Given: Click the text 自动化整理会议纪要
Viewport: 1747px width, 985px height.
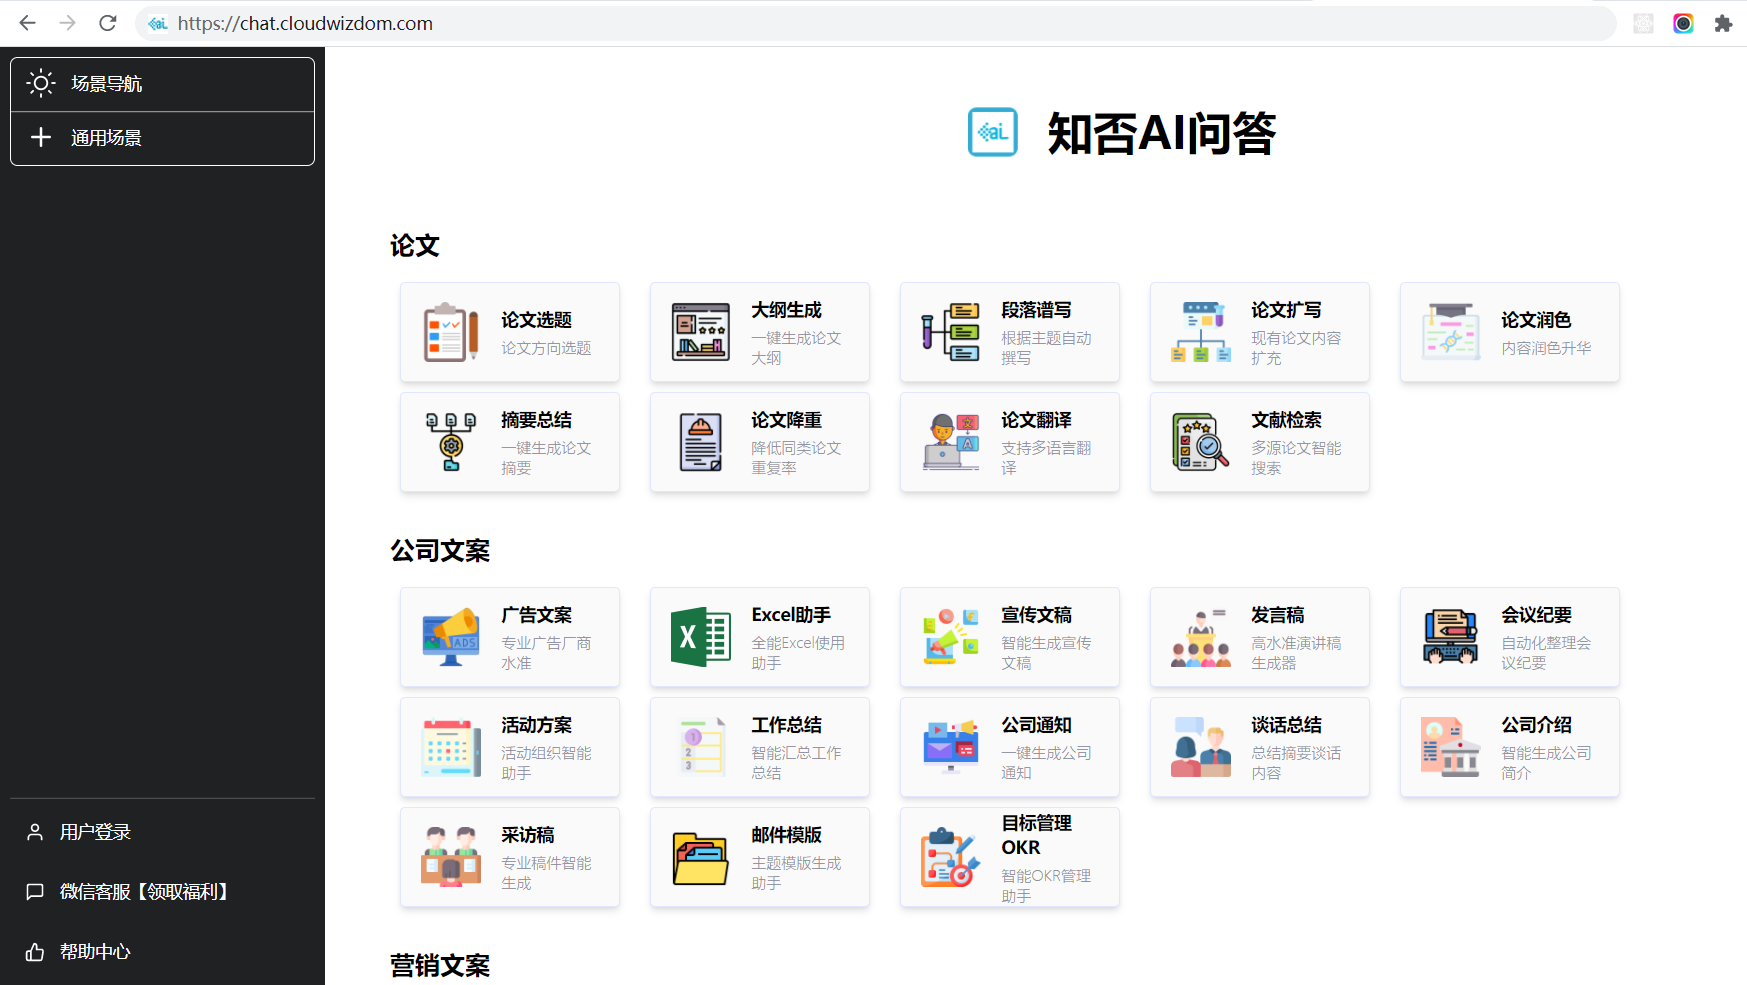Looking at the screenshot, I should (1546, 653).
